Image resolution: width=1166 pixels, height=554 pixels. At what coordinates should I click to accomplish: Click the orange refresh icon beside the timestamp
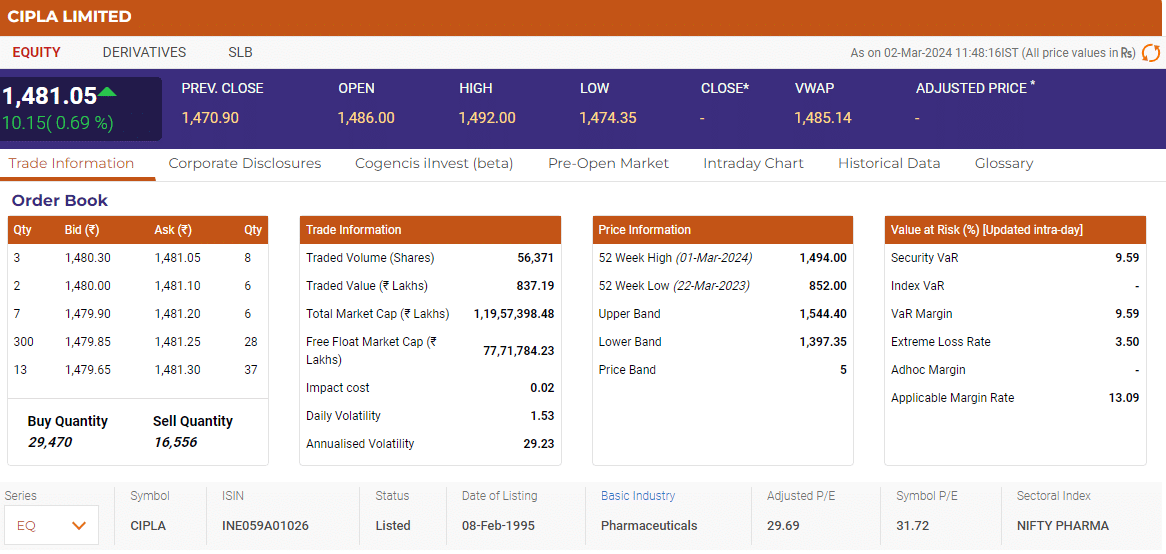point(1151,53)
